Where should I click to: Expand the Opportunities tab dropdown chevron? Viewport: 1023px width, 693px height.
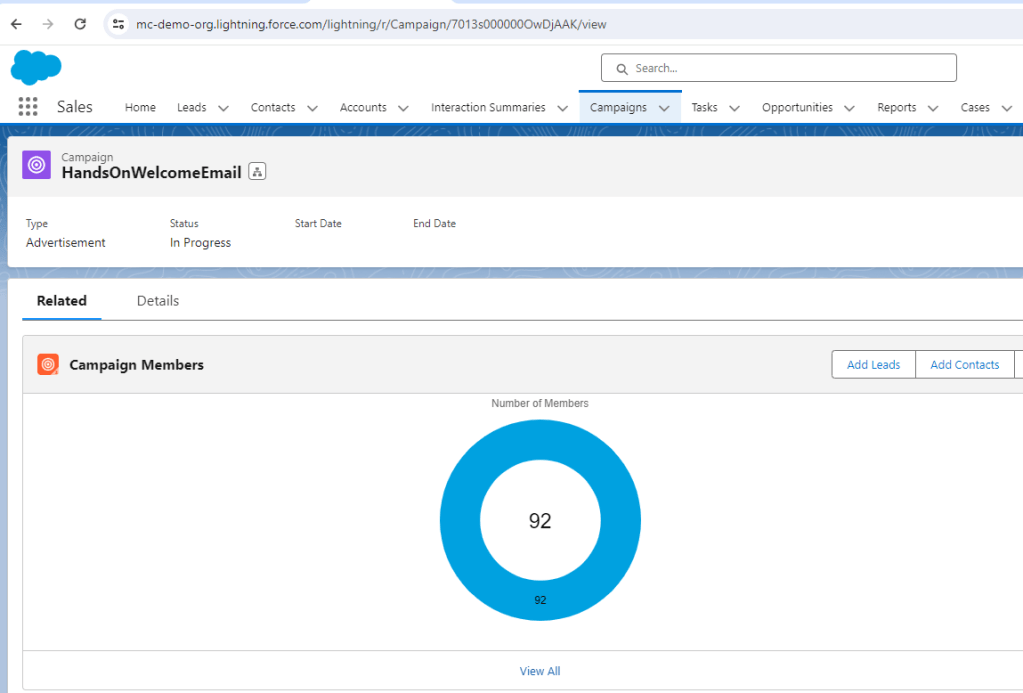pyautogui.click(x=849, y=108)
